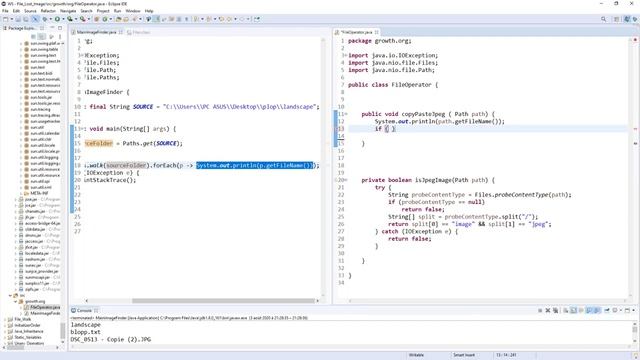The image size is (640, 360).
Task: Click the toolbar Search magnifier icon
Action: (x=603, y=19)
